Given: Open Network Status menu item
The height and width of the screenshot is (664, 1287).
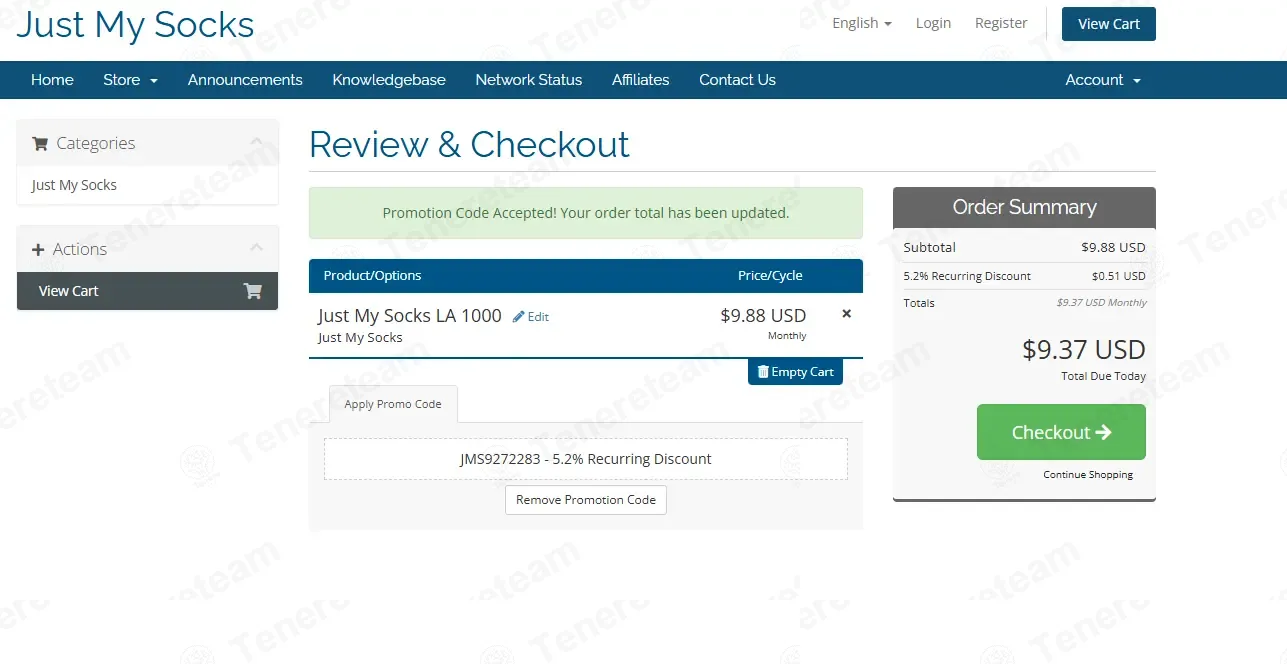Looking at the screenshot, I should (x=528, y=80).
